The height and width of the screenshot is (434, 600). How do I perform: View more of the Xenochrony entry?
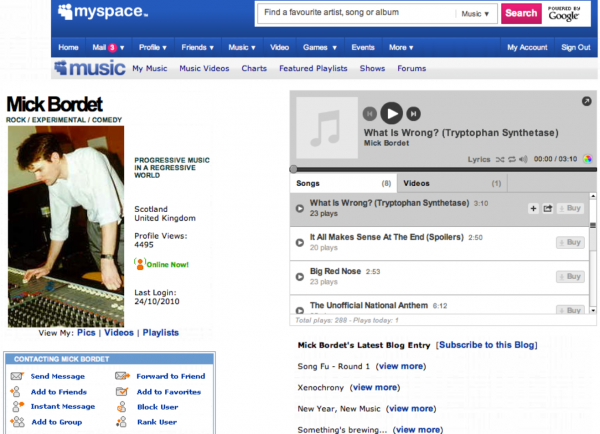click(x=375, y=387)
